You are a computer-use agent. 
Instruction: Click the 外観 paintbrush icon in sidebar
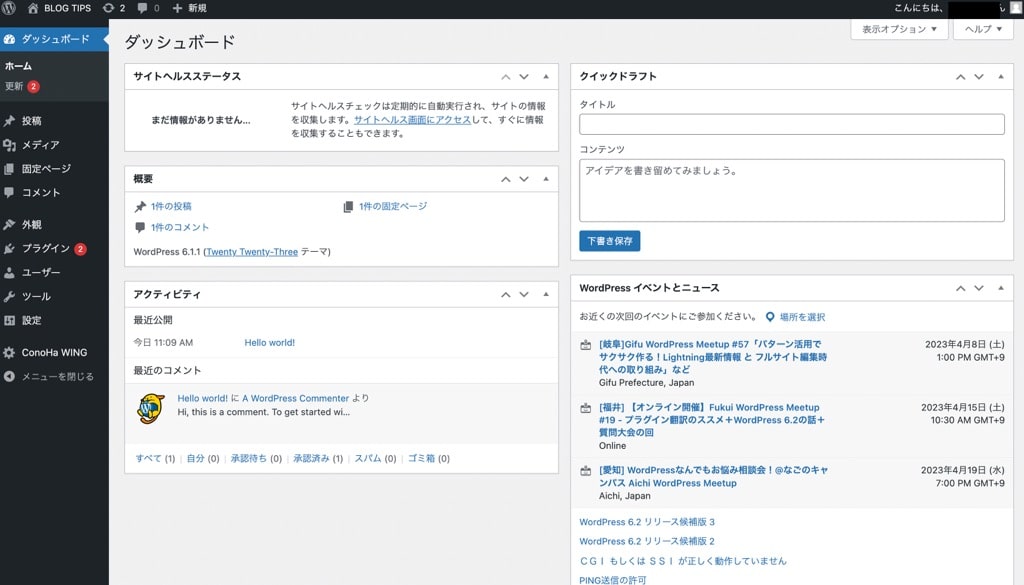coord(9,225)
